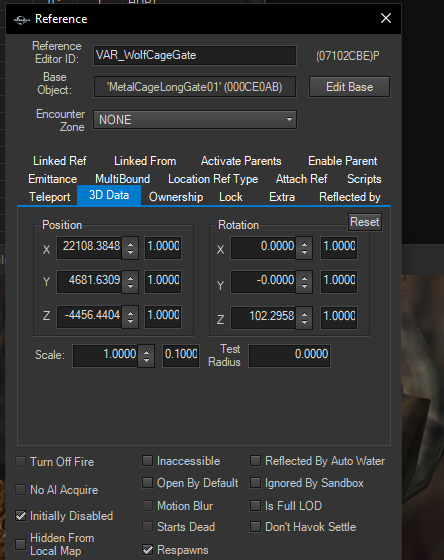Open the Location Ref Type tab
This screenshot has width=444, height=560.
point(213,179)
